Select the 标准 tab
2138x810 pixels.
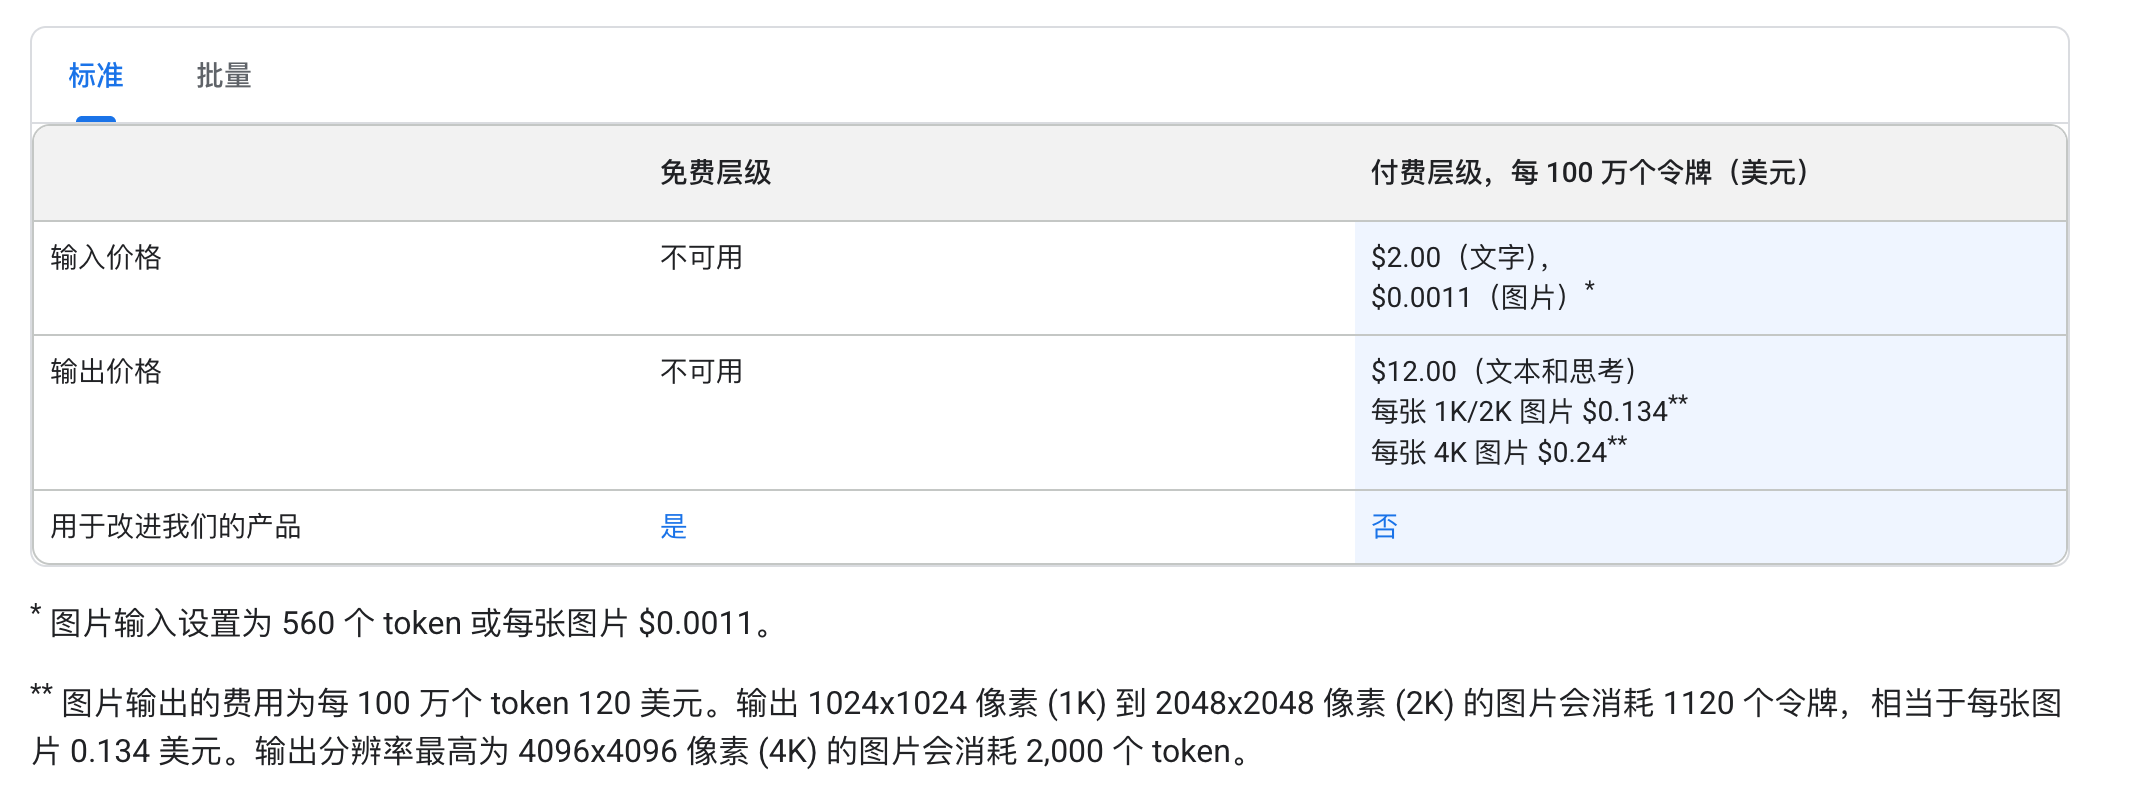(x=95, y=76)
